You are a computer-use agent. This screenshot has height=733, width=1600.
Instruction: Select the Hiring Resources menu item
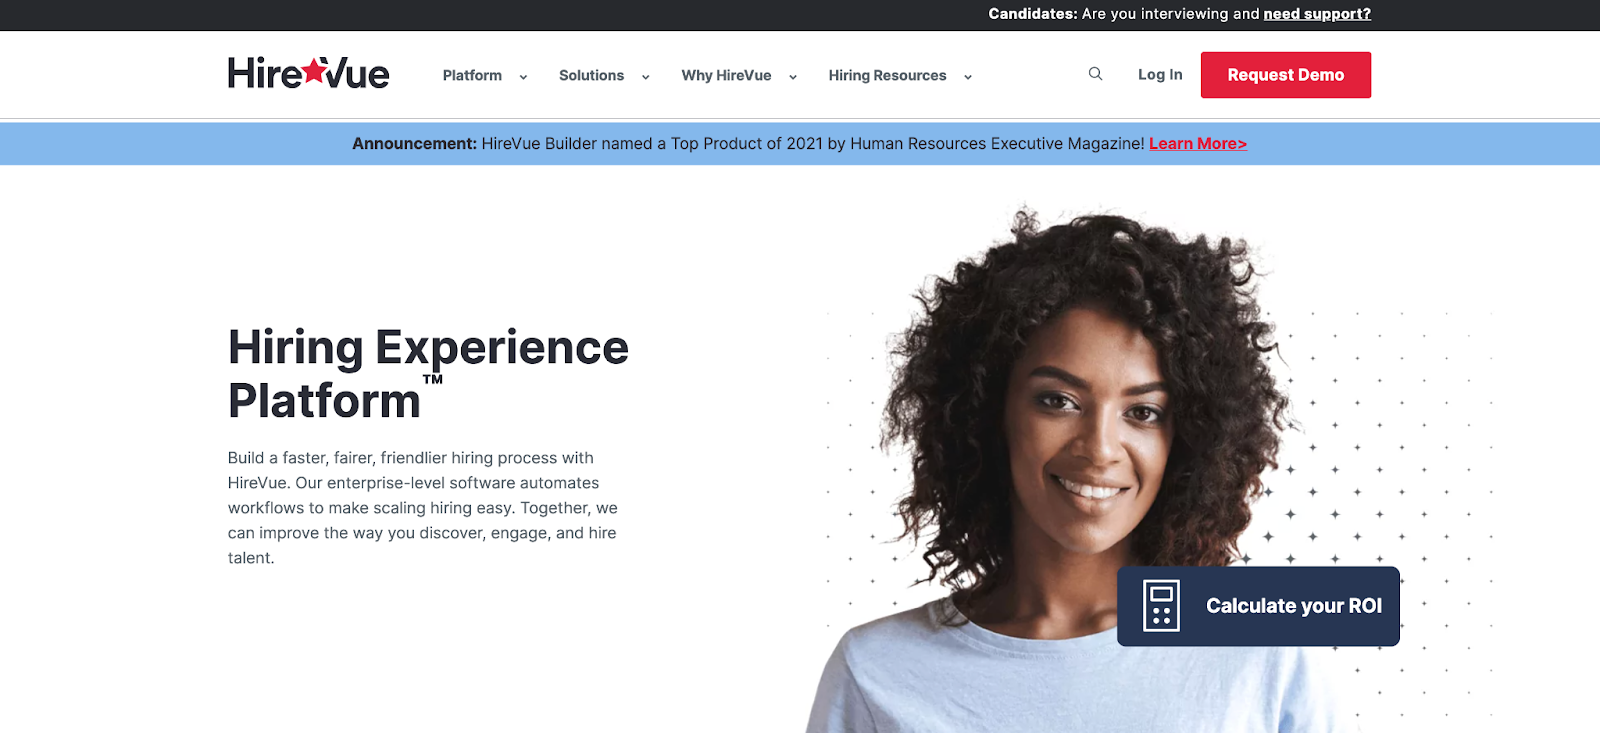887,75
